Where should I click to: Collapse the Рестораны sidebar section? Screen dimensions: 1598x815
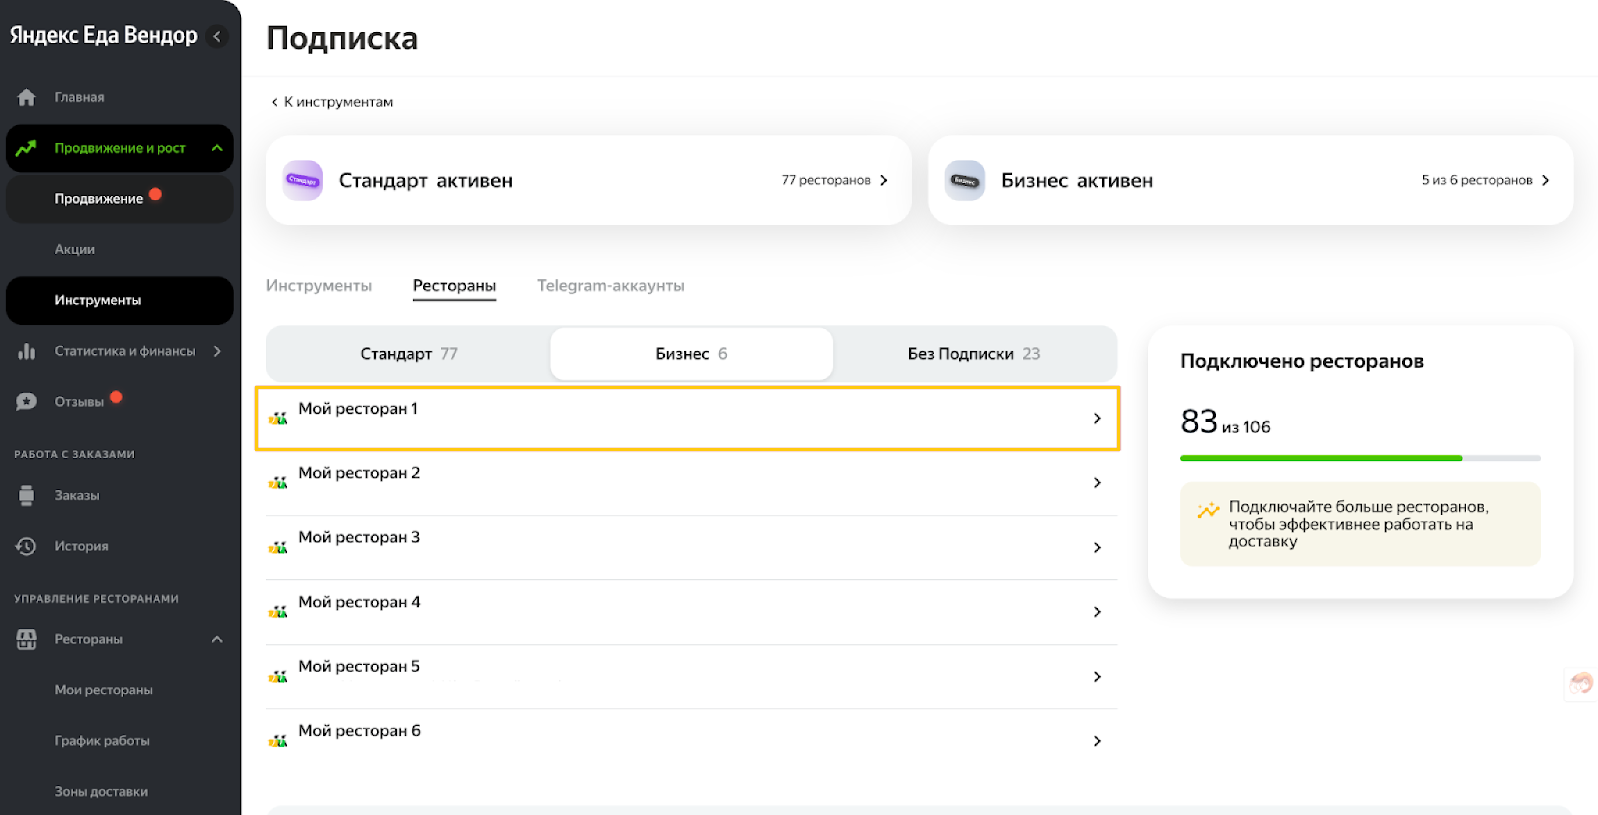coord(217,639)
